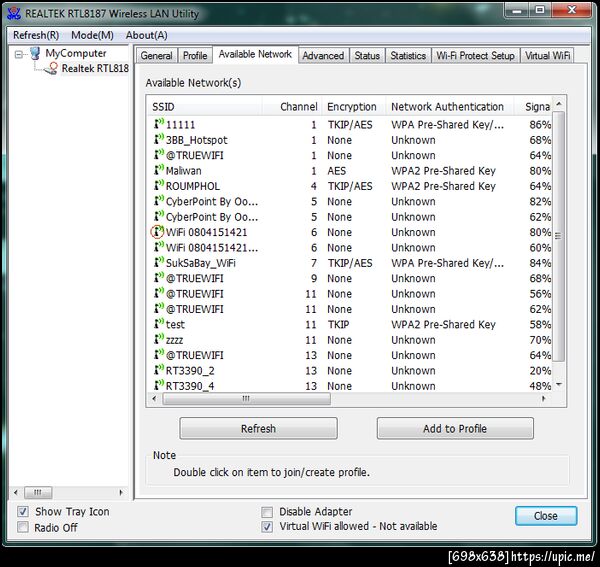600x567 pixels.
Task: Select the network named test
Action: [x=351, y=324]
